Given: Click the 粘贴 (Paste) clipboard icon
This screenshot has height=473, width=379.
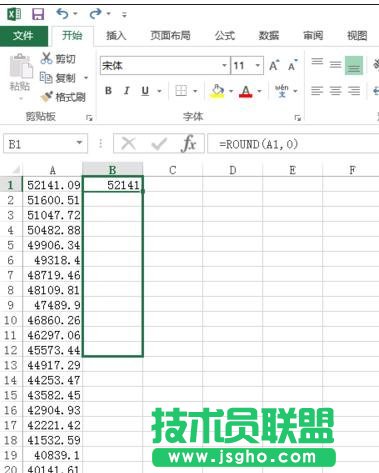Looking at the screenshot, I should click(x=20, y=67).
